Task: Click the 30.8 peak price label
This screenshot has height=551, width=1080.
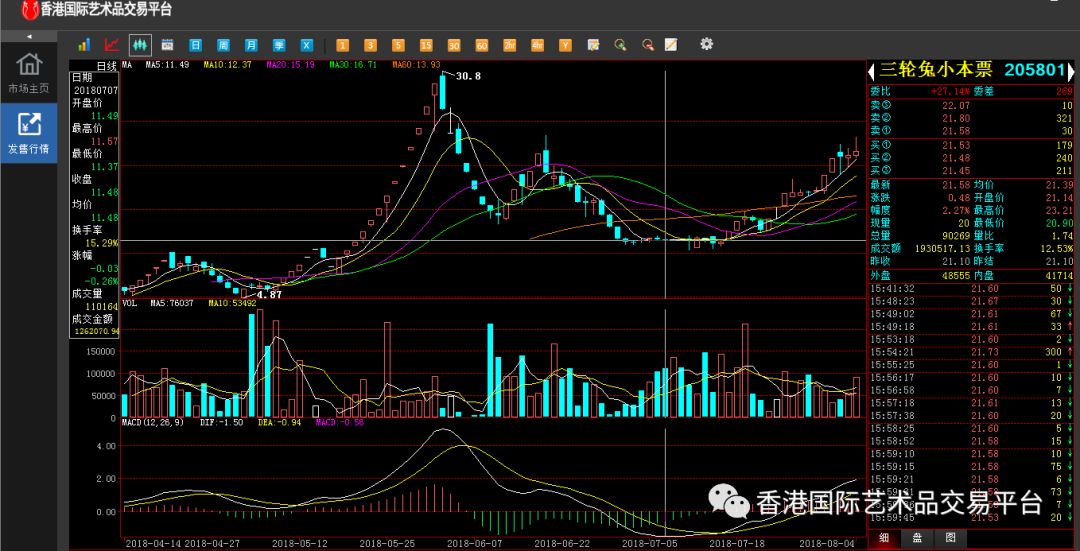Action: click(x=468, y=76)
